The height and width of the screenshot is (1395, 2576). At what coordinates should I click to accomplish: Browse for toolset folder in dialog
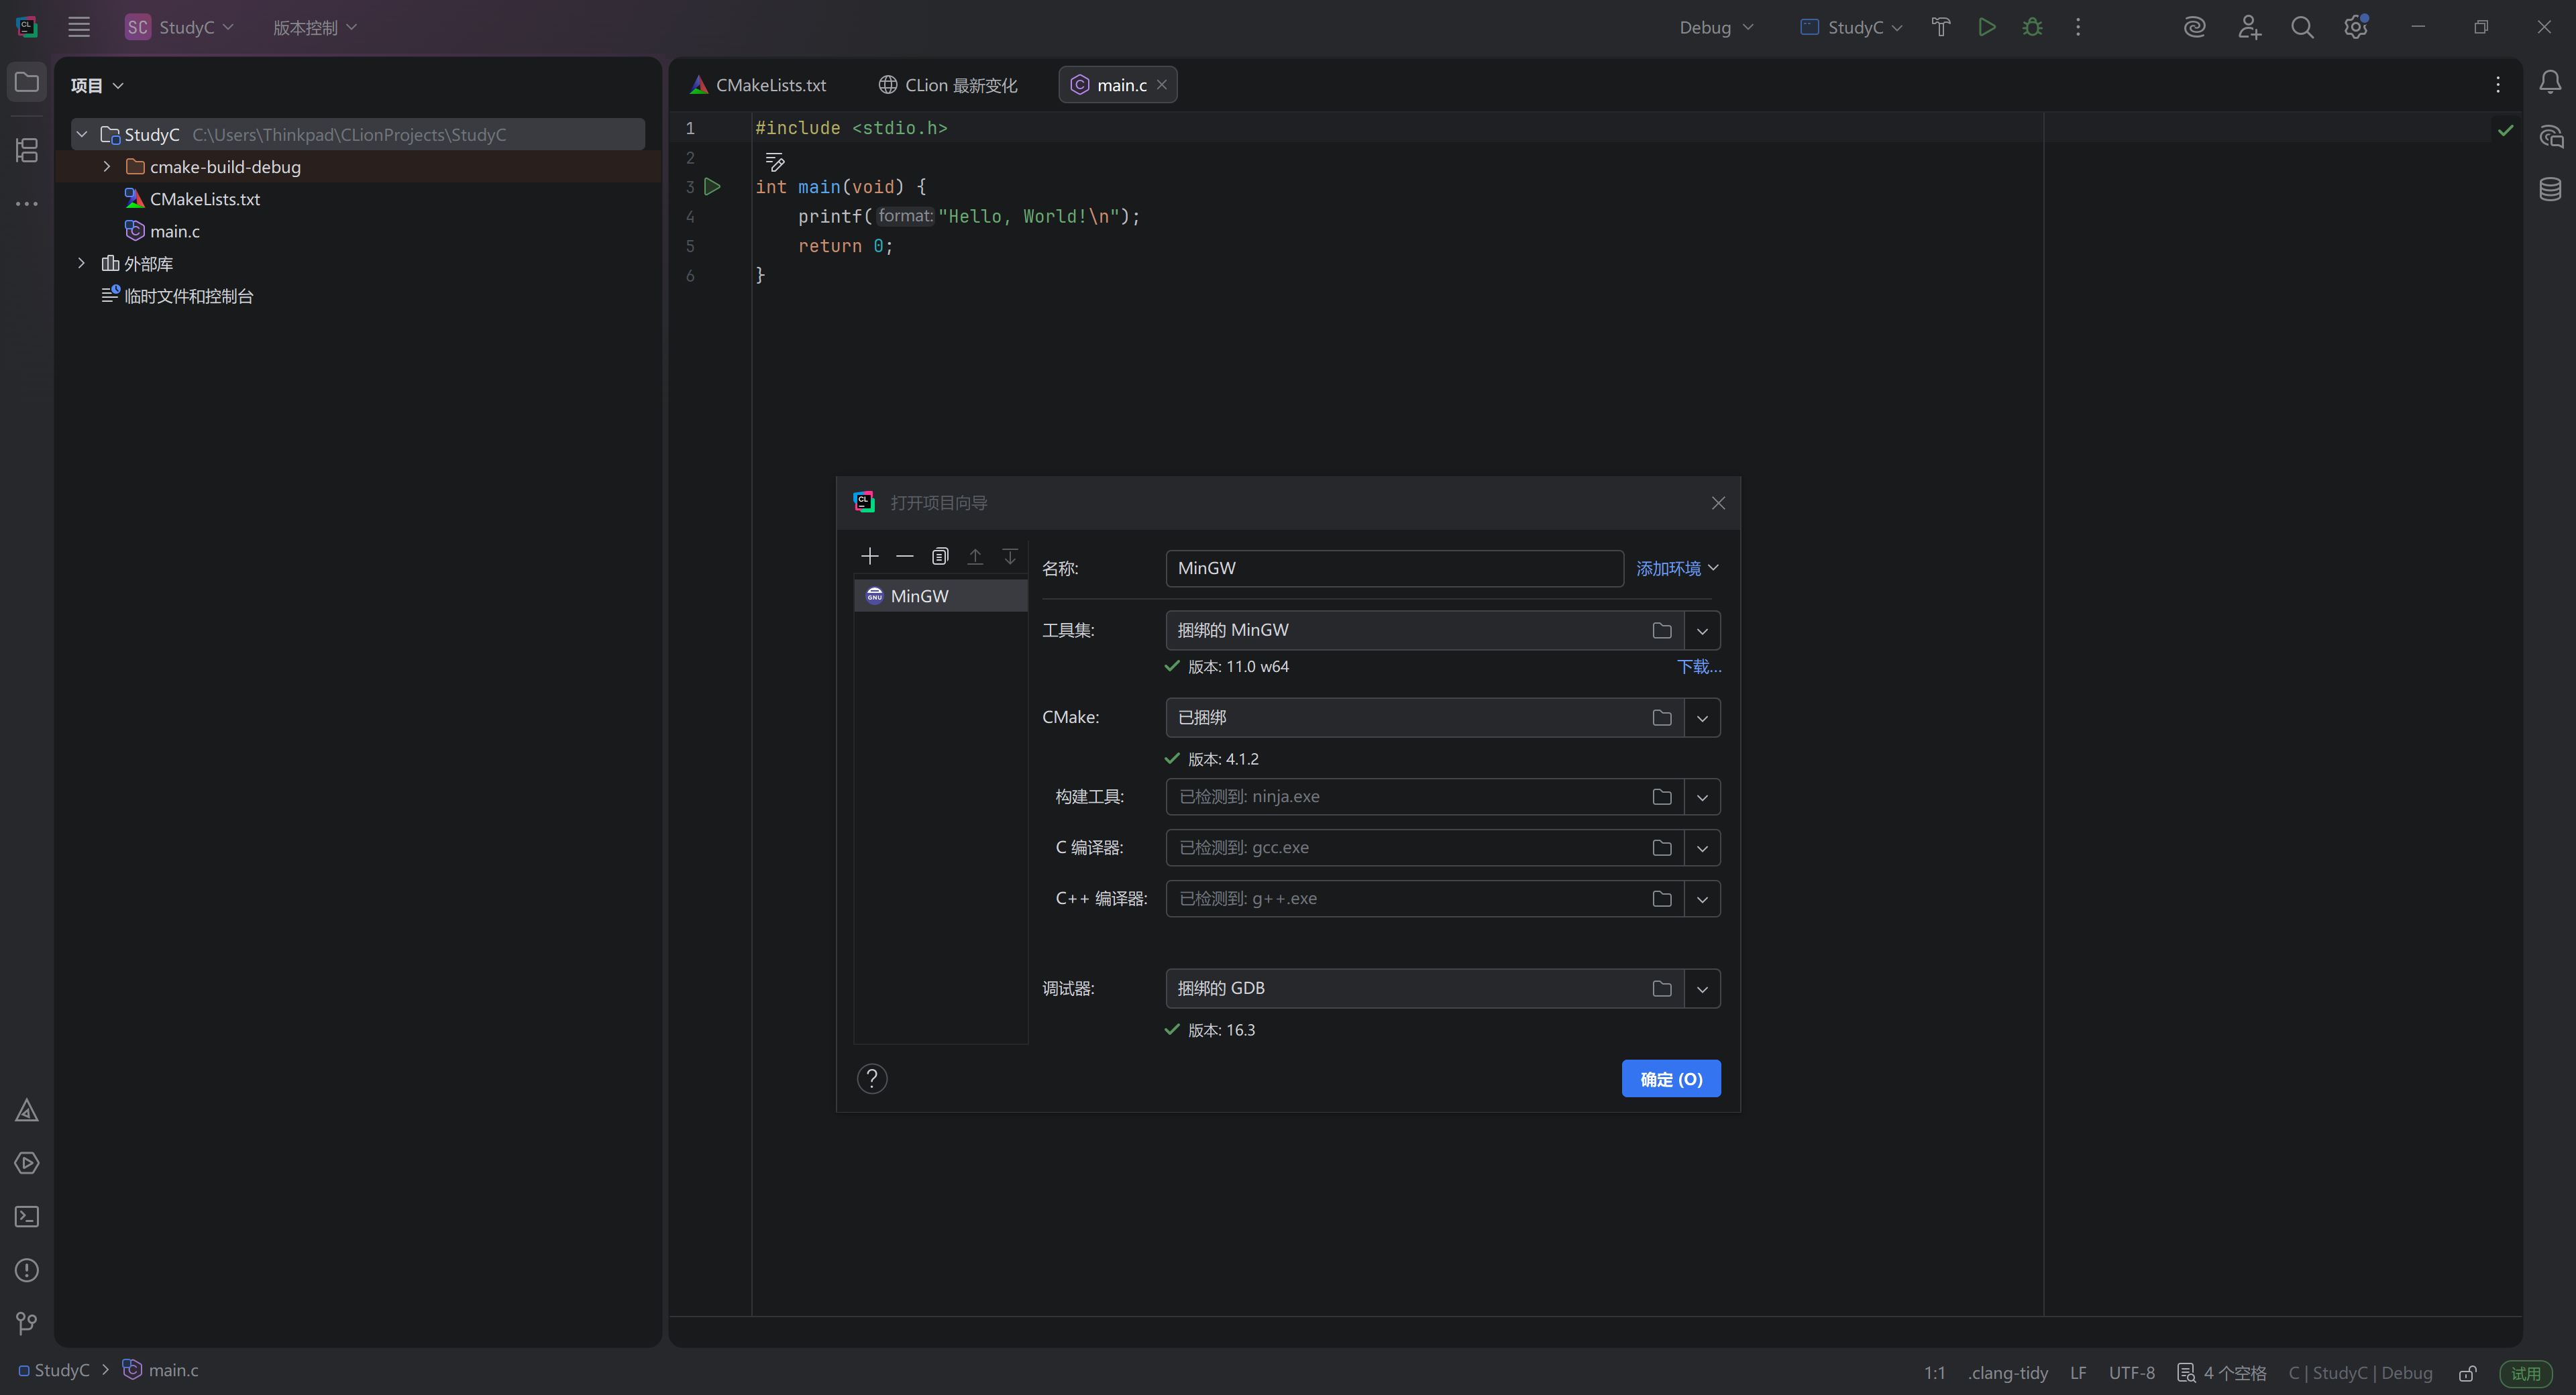coord(1662,630)
